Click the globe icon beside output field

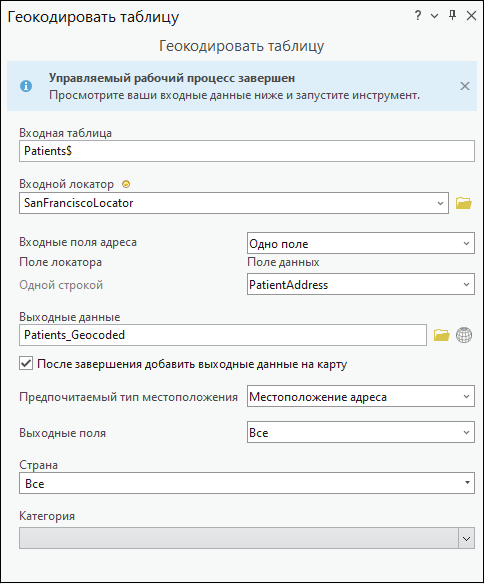464,335
